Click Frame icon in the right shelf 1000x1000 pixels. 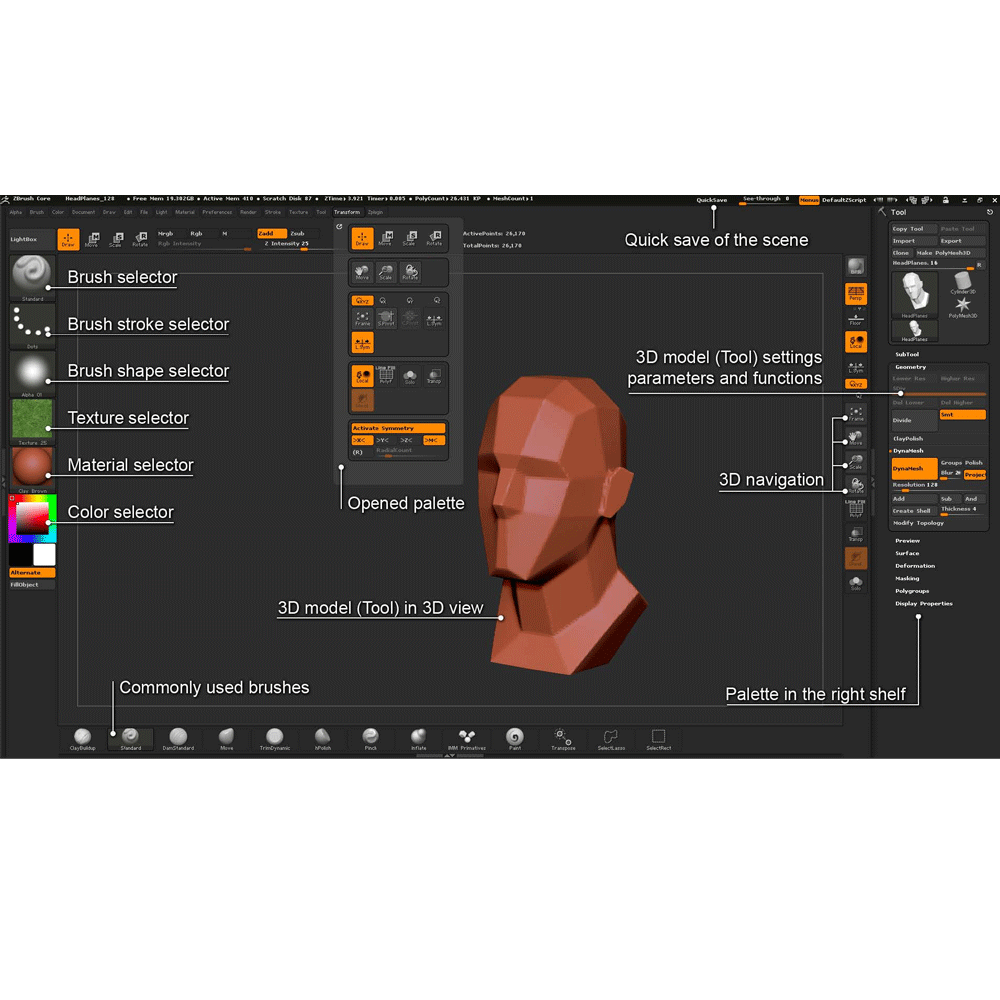856,414
